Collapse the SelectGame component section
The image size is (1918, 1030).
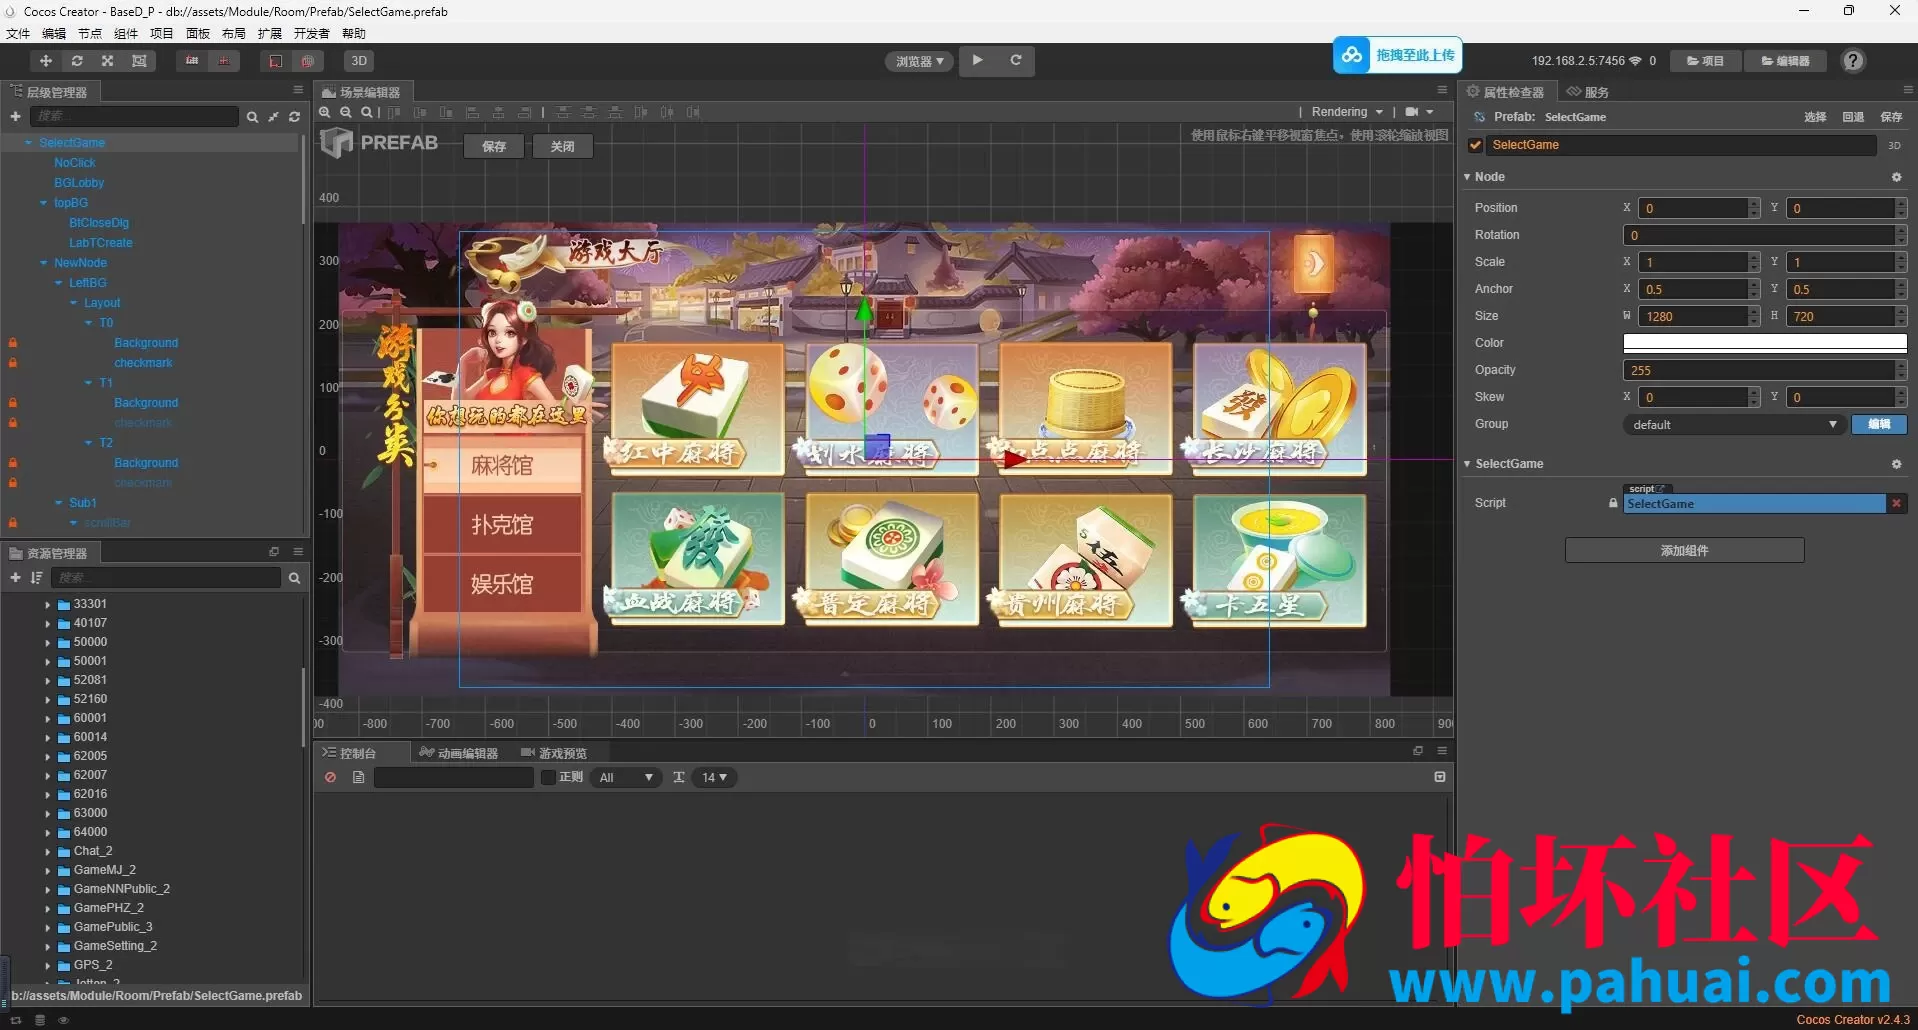point(1467,464)
